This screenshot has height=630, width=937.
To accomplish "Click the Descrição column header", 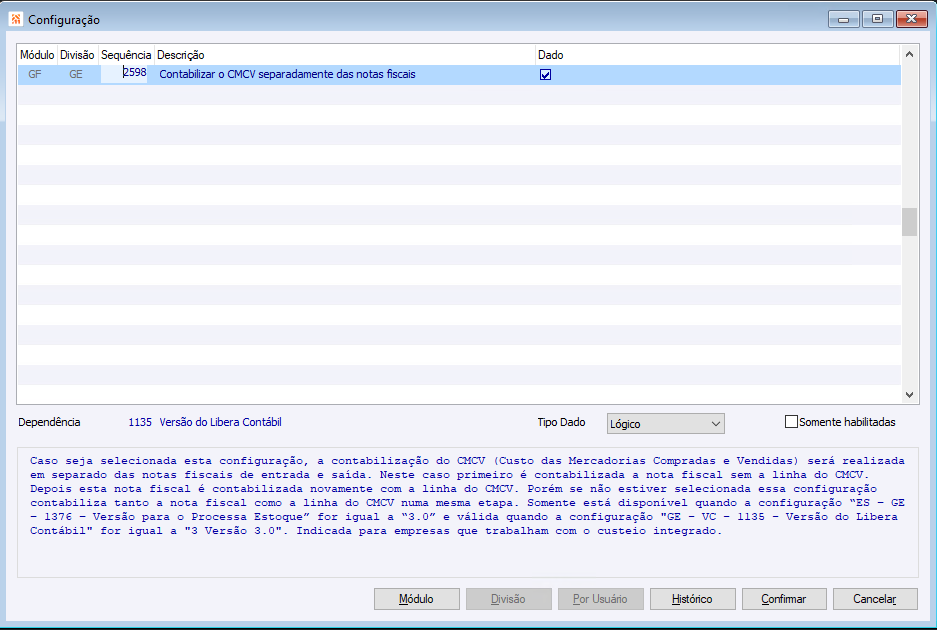I will 344,55.
